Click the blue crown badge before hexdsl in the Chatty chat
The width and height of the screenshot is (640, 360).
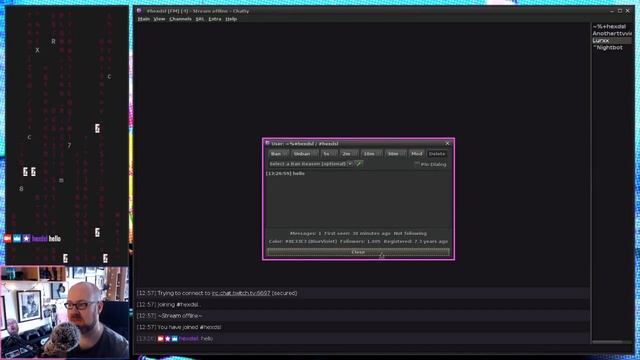[x=174, y=338]
